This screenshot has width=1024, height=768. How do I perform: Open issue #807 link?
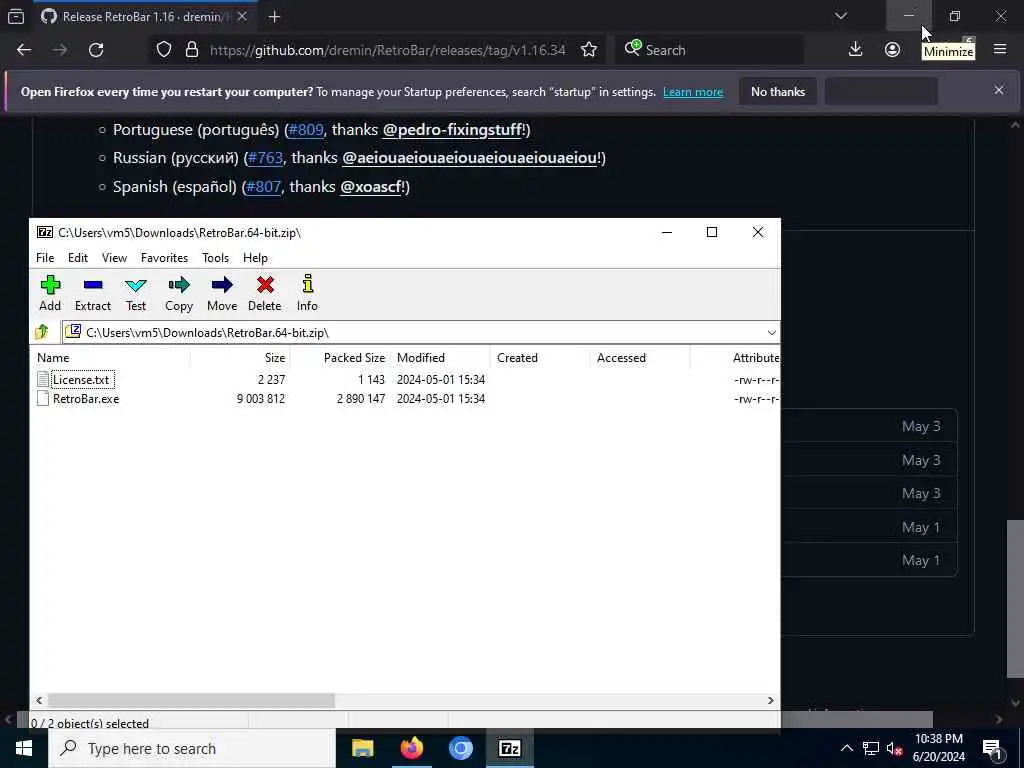(x=263, y=187)
